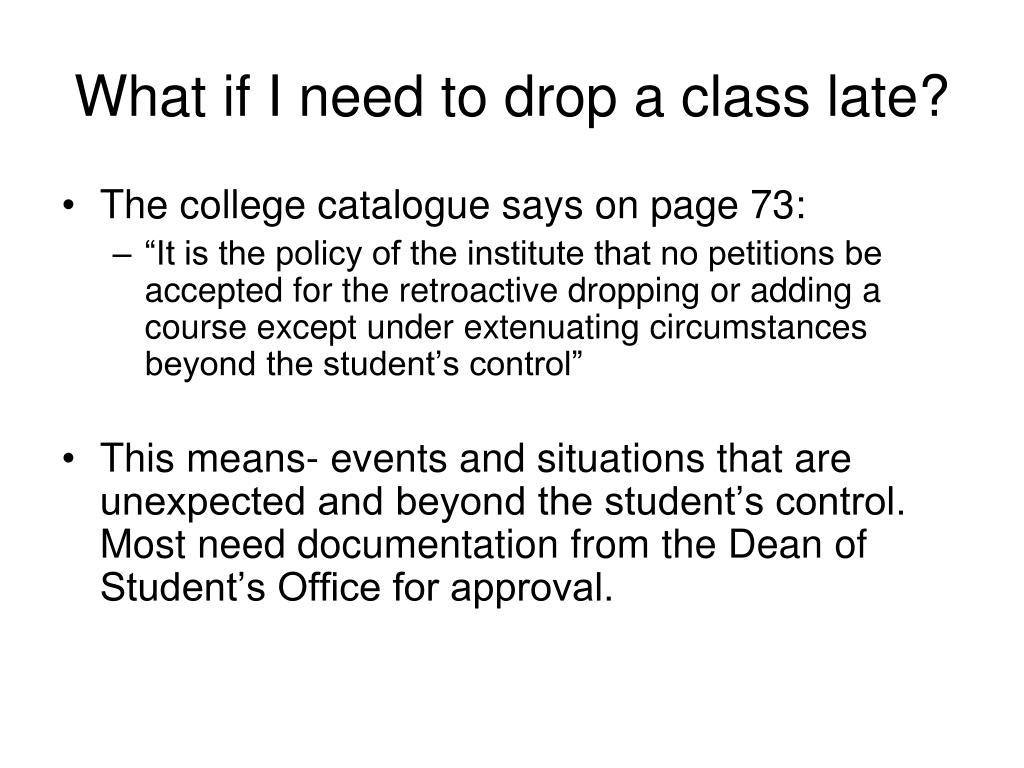
Task: Click the quoted policy sub-bullet text
Action: [513, 309]
